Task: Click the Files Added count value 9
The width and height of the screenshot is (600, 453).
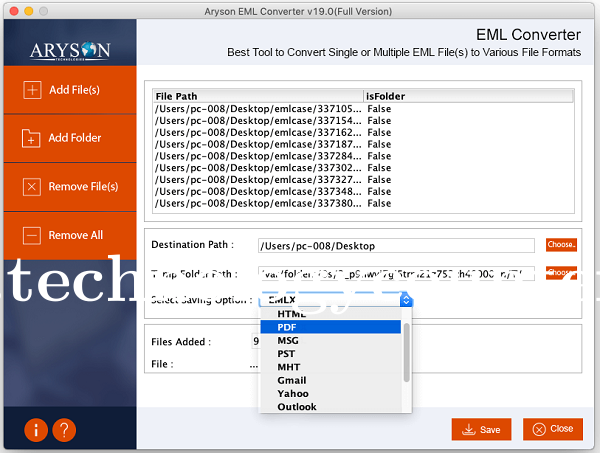Action: [256, 341]
